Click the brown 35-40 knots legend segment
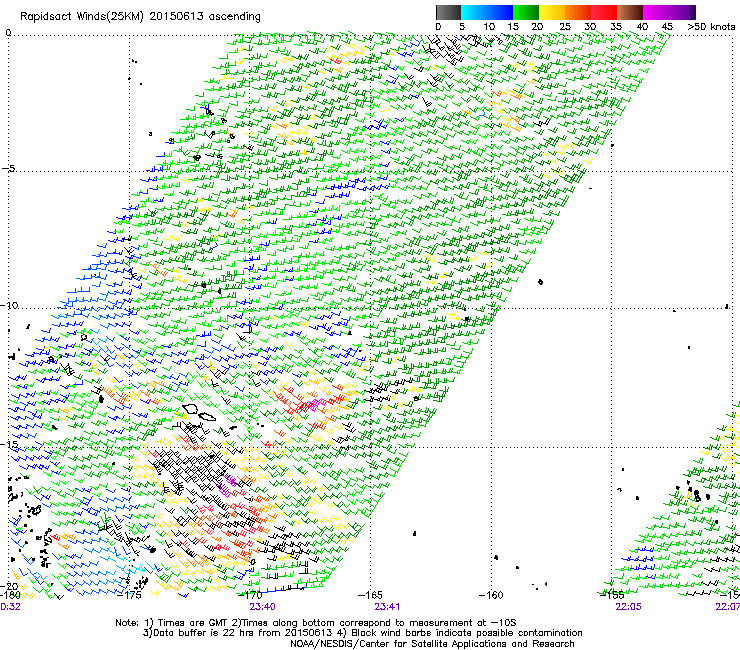This screenshot has height=650, width=740. [630, 12]
